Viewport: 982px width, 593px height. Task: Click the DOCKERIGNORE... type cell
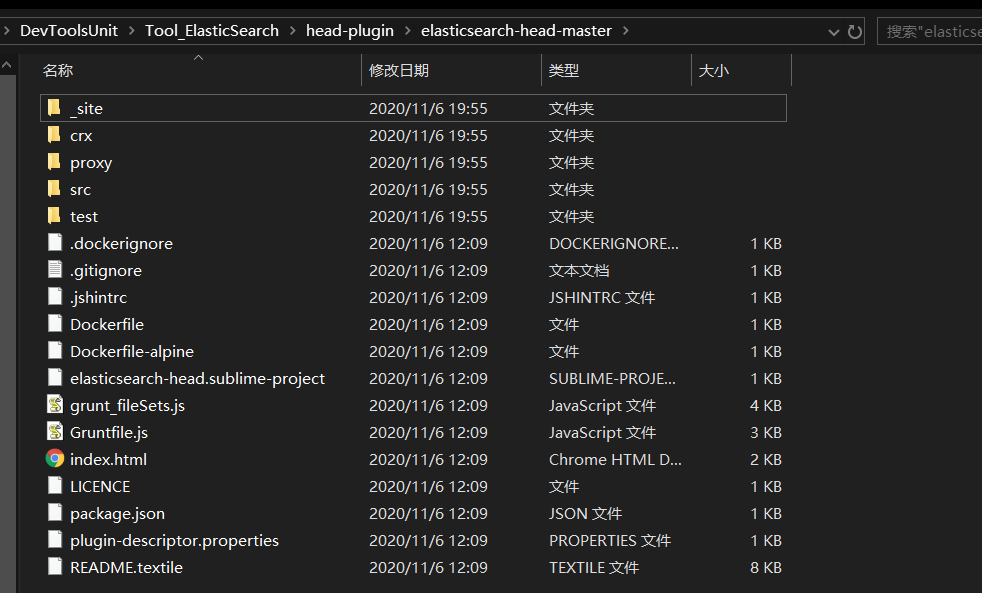(614, 243)
